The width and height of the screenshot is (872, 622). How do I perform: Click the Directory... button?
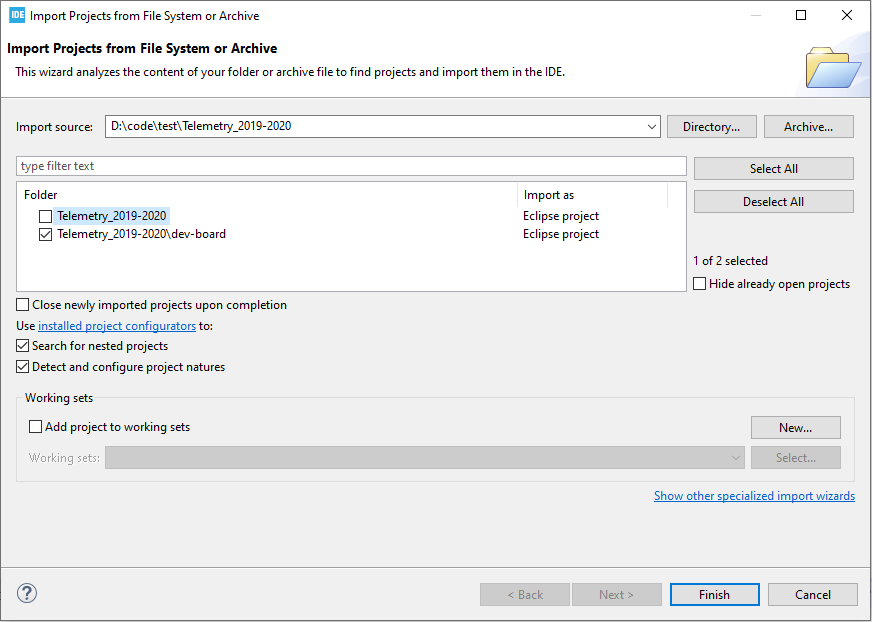(x=711, y=127)
